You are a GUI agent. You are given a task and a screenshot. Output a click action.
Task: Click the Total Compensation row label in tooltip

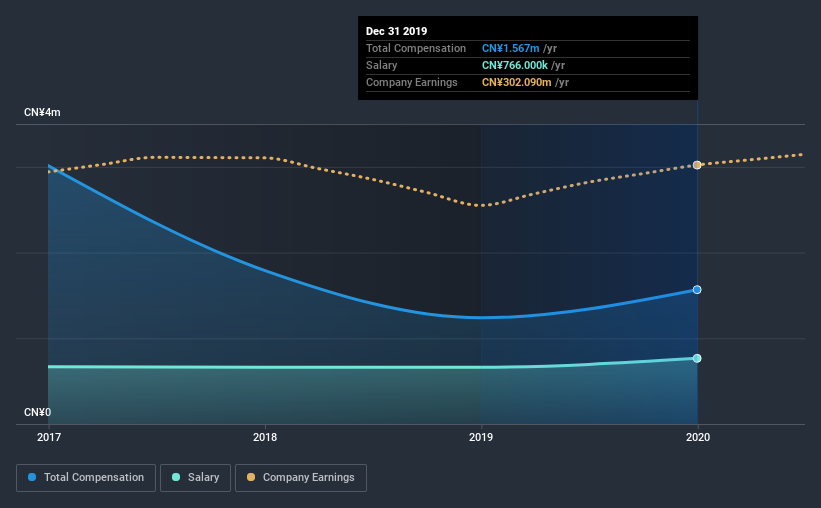tap(416, 48)
